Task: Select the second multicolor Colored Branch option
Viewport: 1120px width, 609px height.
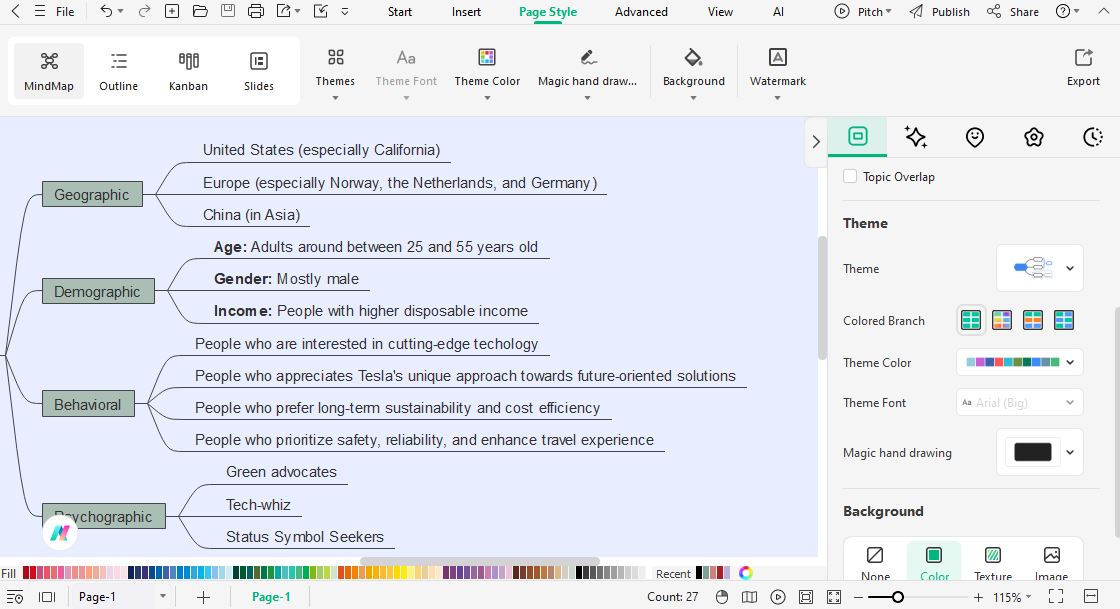Action: click(x=1002, y=320)
